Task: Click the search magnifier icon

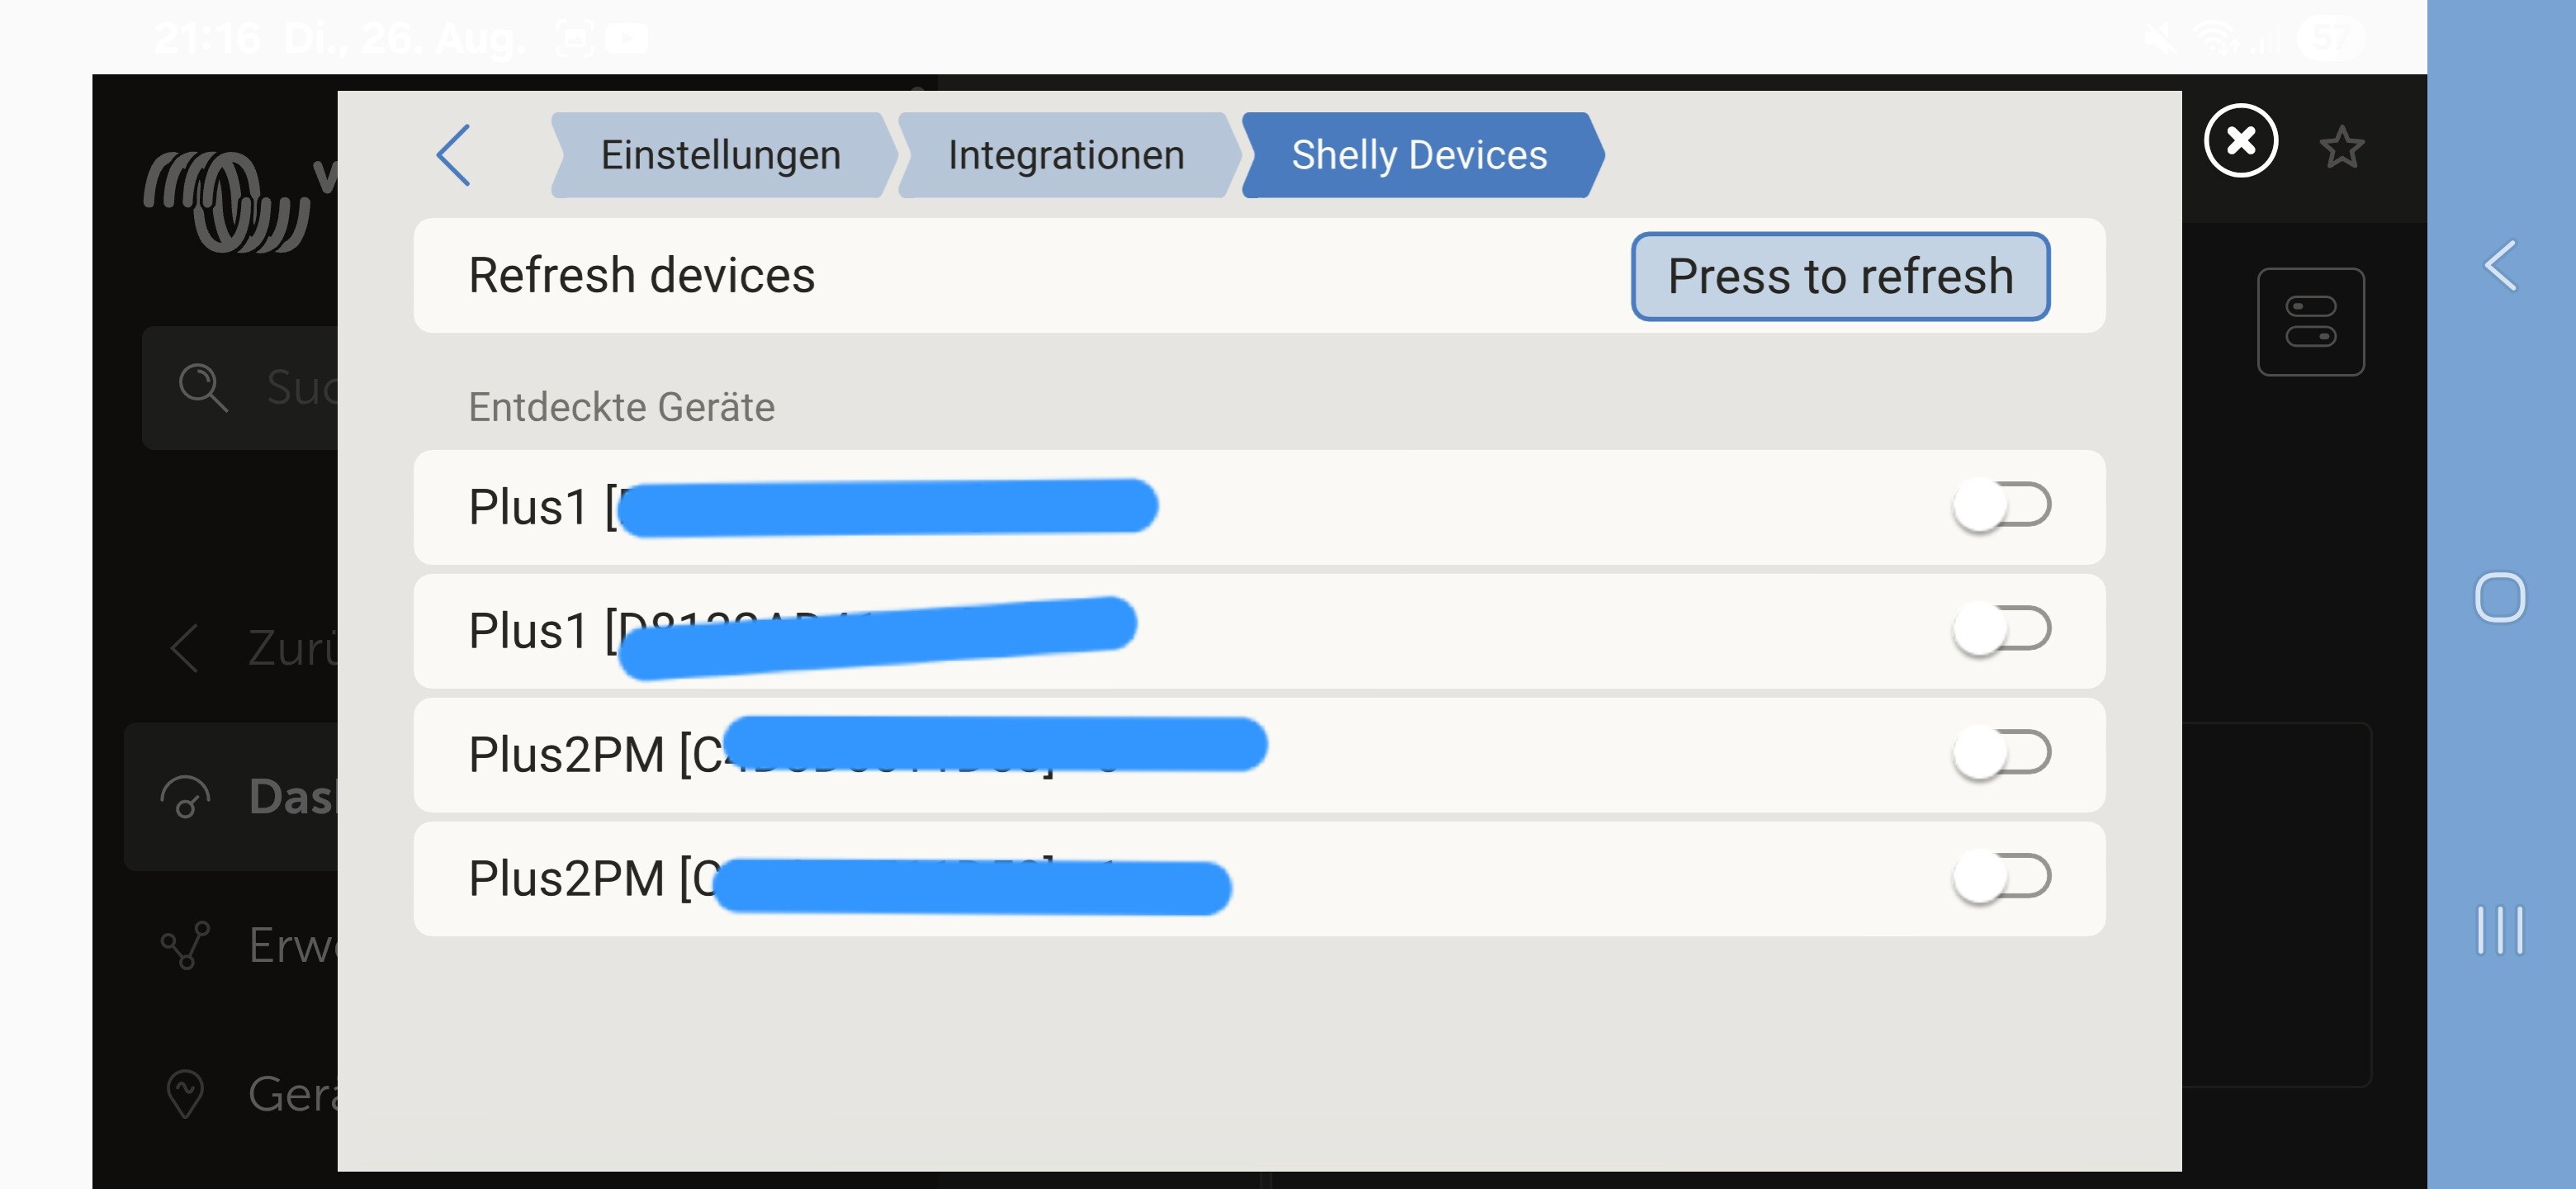Action: (202, 387)
